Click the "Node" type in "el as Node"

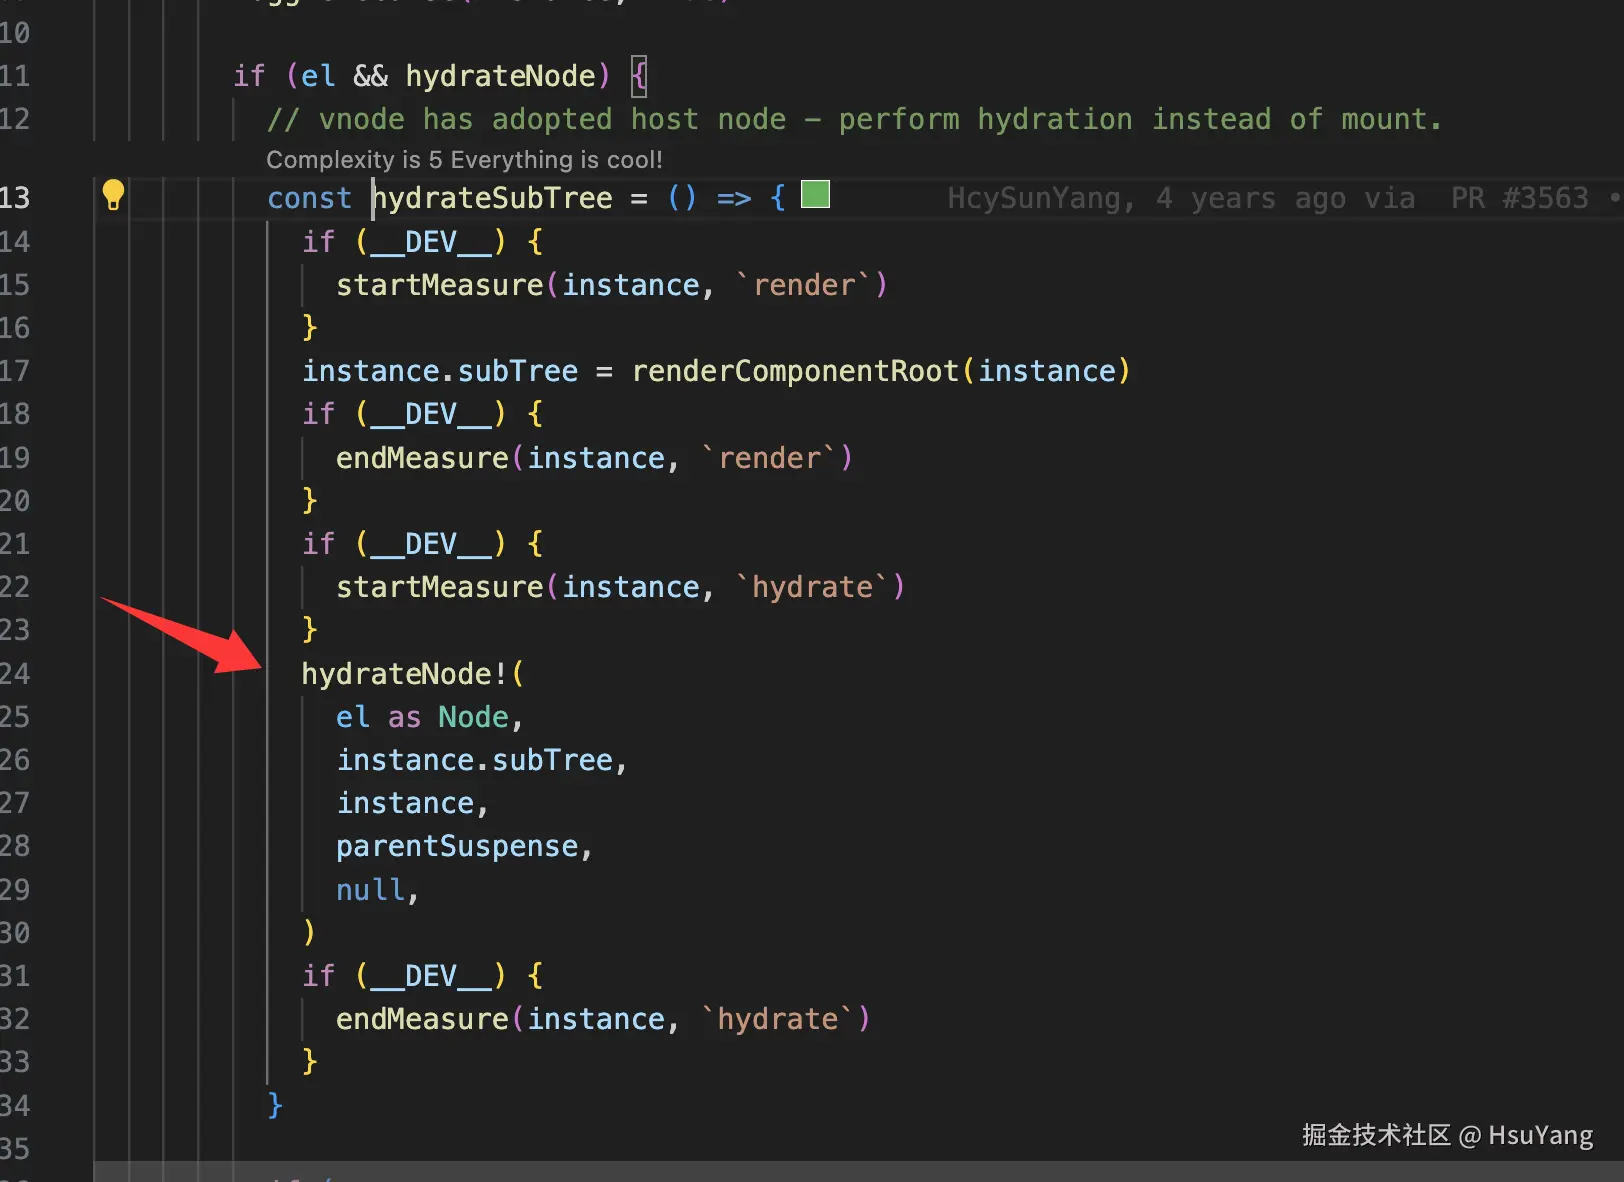click(x=473, y=717)
